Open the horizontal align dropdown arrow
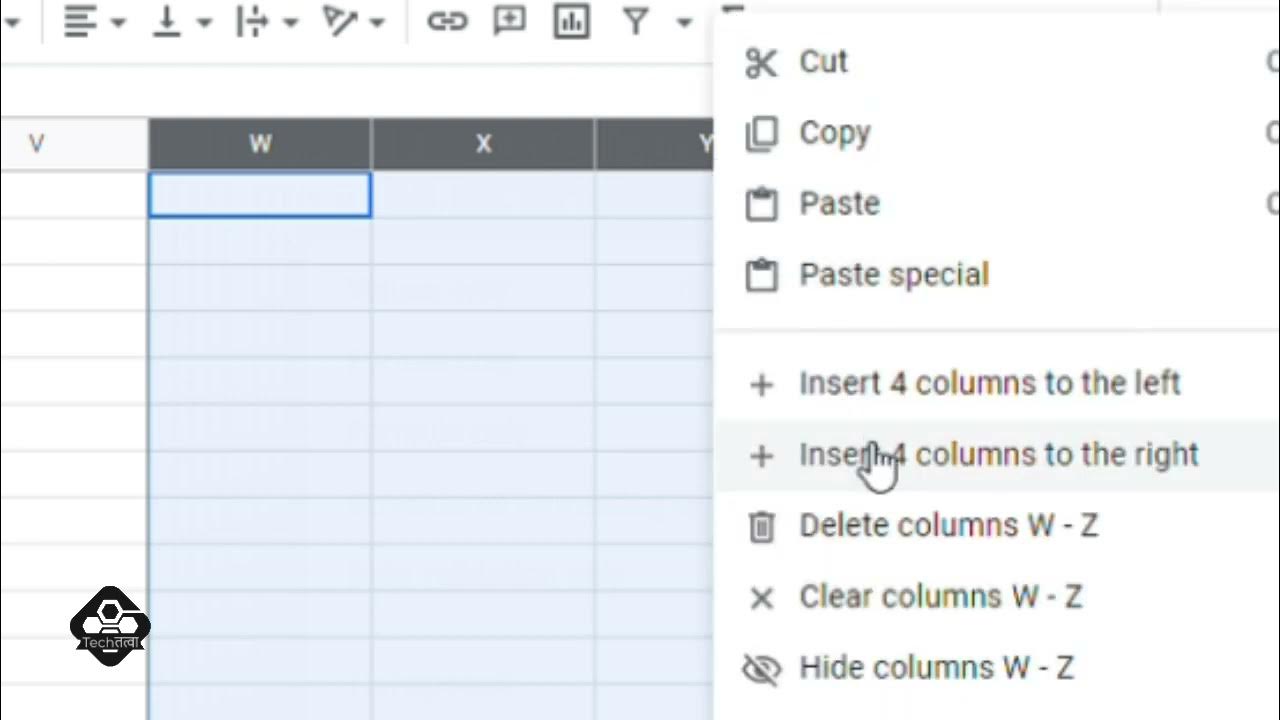This screenshot has width=1280, height=720. [118, 22]
